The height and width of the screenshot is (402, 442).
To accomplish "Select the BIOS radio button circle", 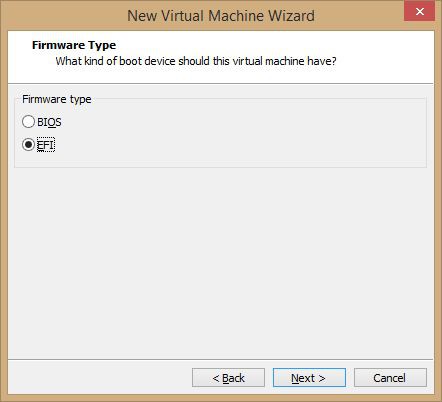I will pos(28,122).
